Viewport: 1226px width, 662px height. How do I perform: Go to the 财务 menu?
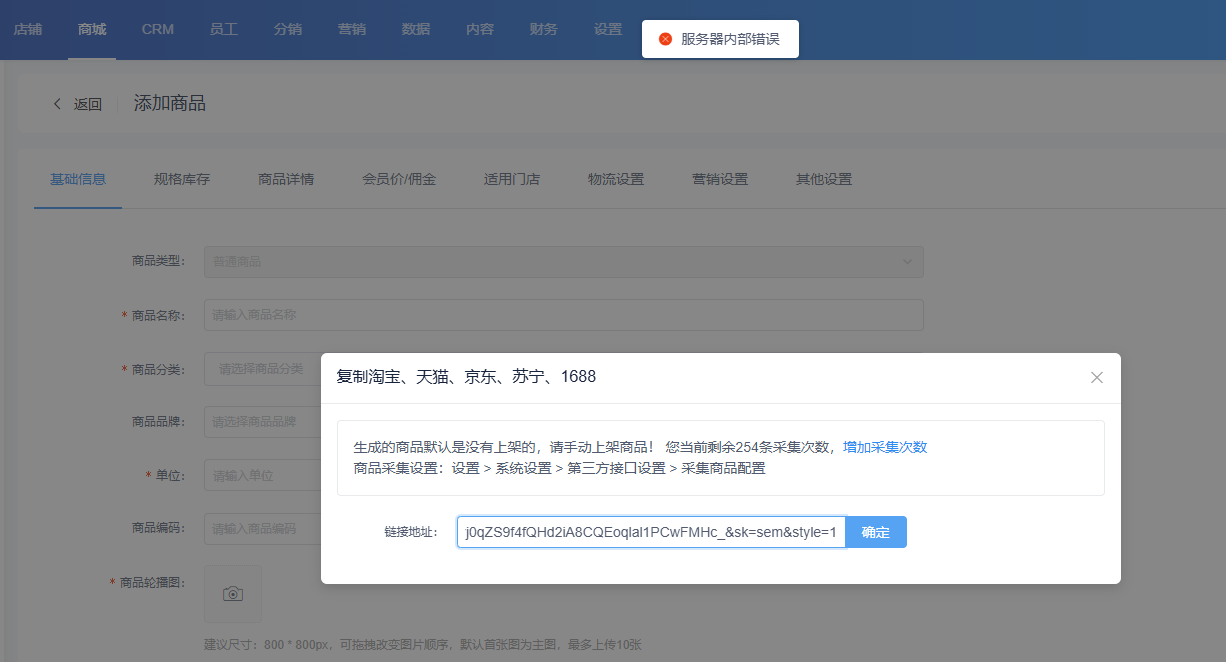544,30
